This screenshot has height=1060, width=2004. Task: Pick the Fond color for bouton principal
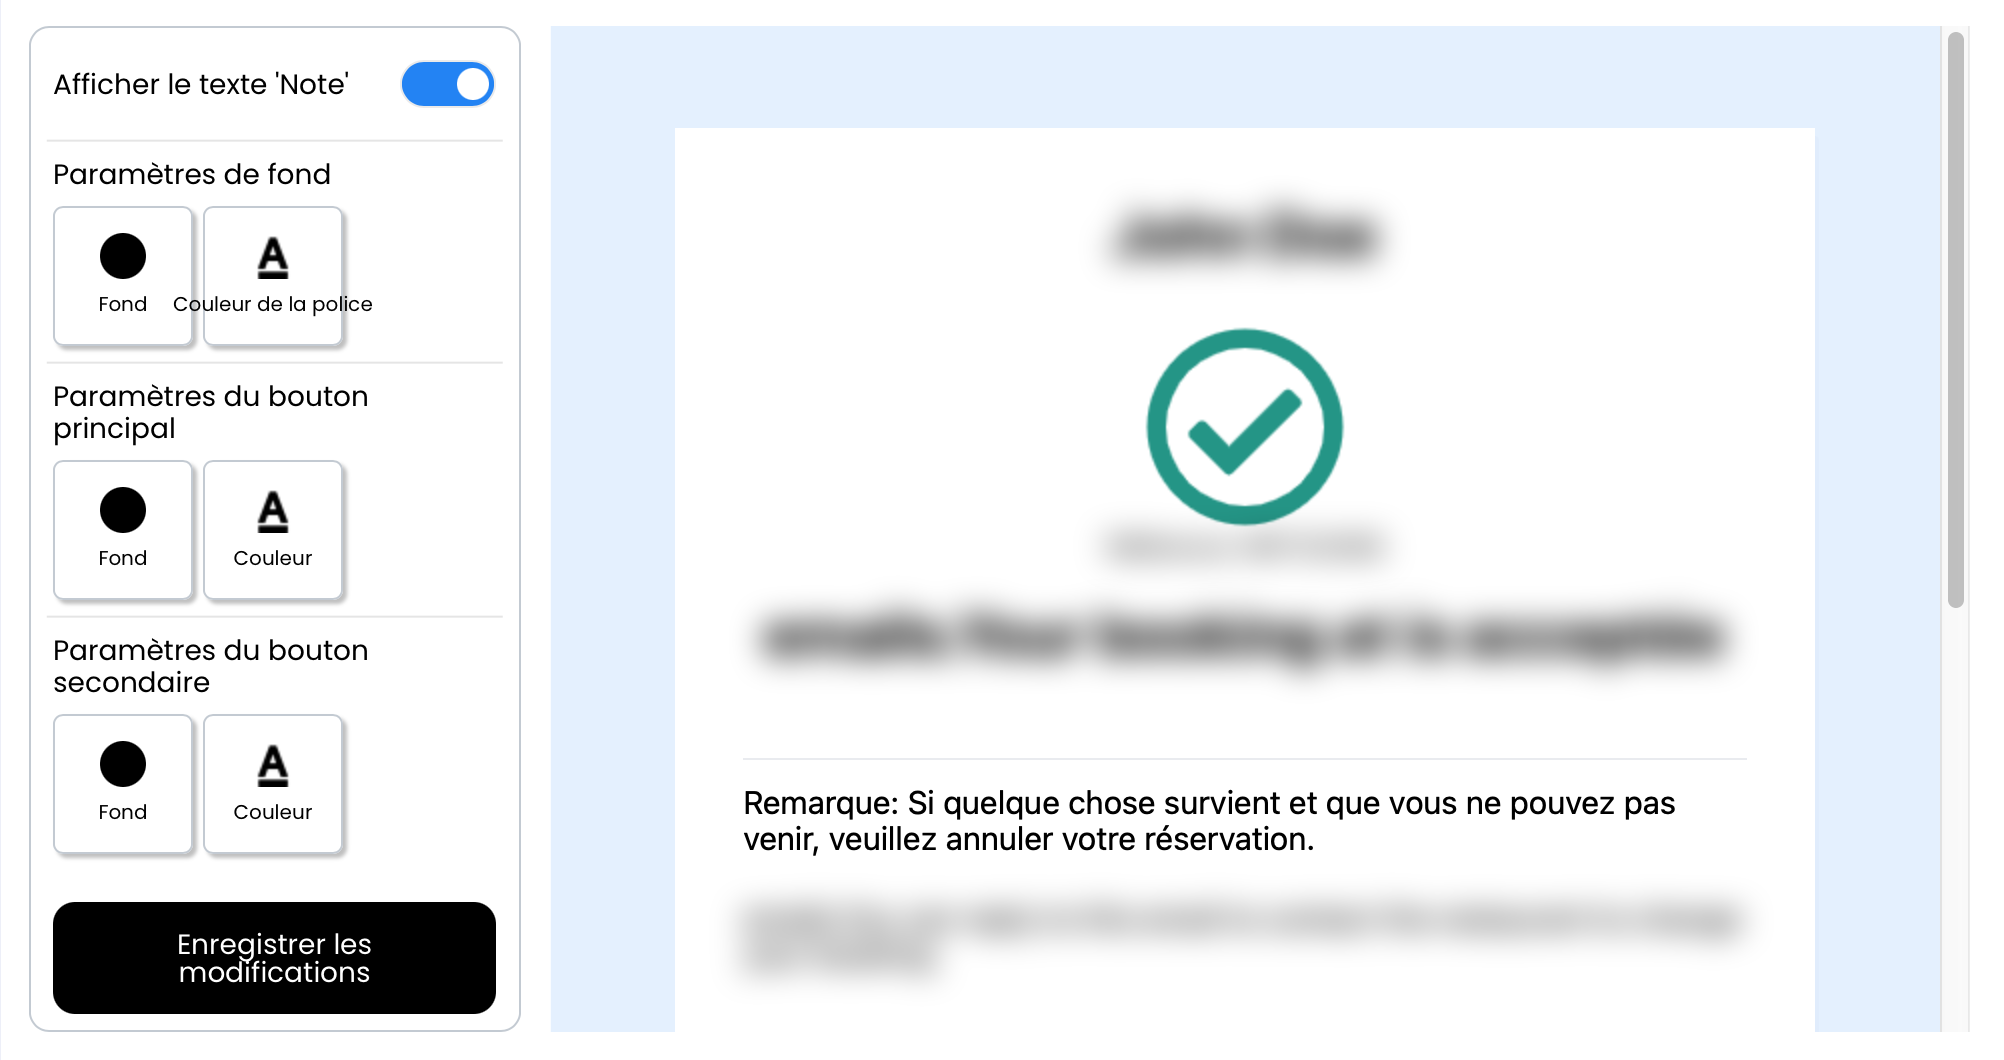pyautogui.click(x=123, y=530)
